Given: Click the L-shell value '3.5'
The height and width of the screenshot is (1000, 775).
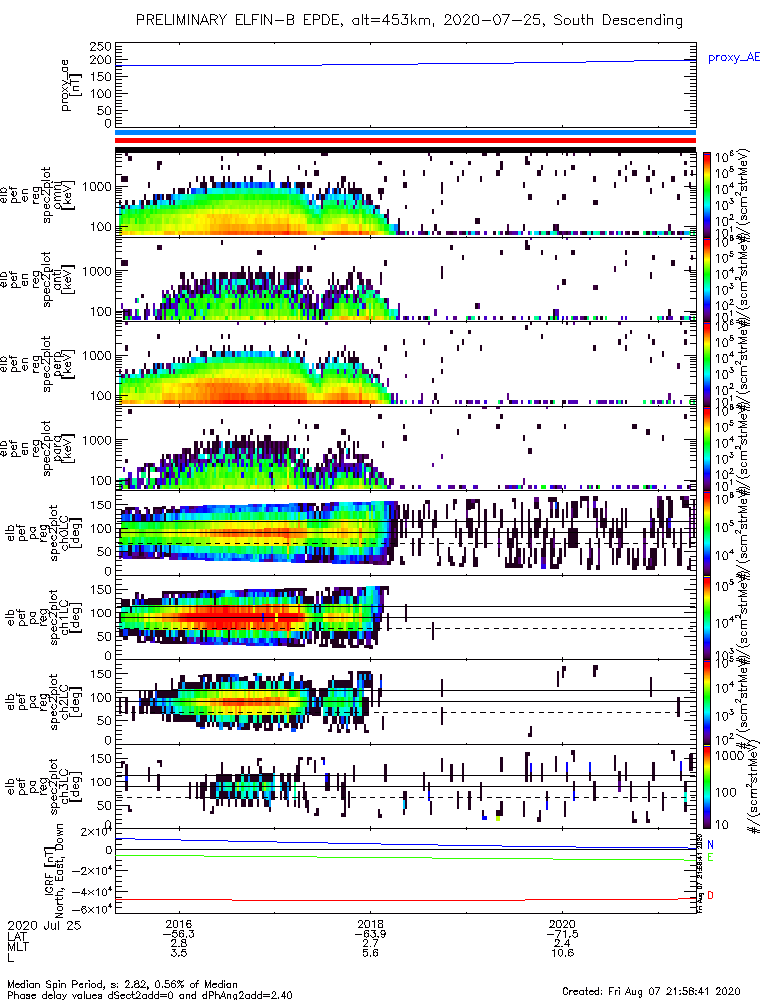Looking at the screenshot, I should pos(179,953).
